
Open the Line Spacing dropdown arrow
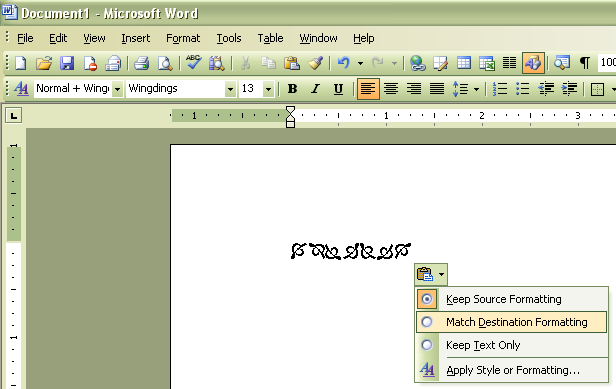(x=477, y=89)
